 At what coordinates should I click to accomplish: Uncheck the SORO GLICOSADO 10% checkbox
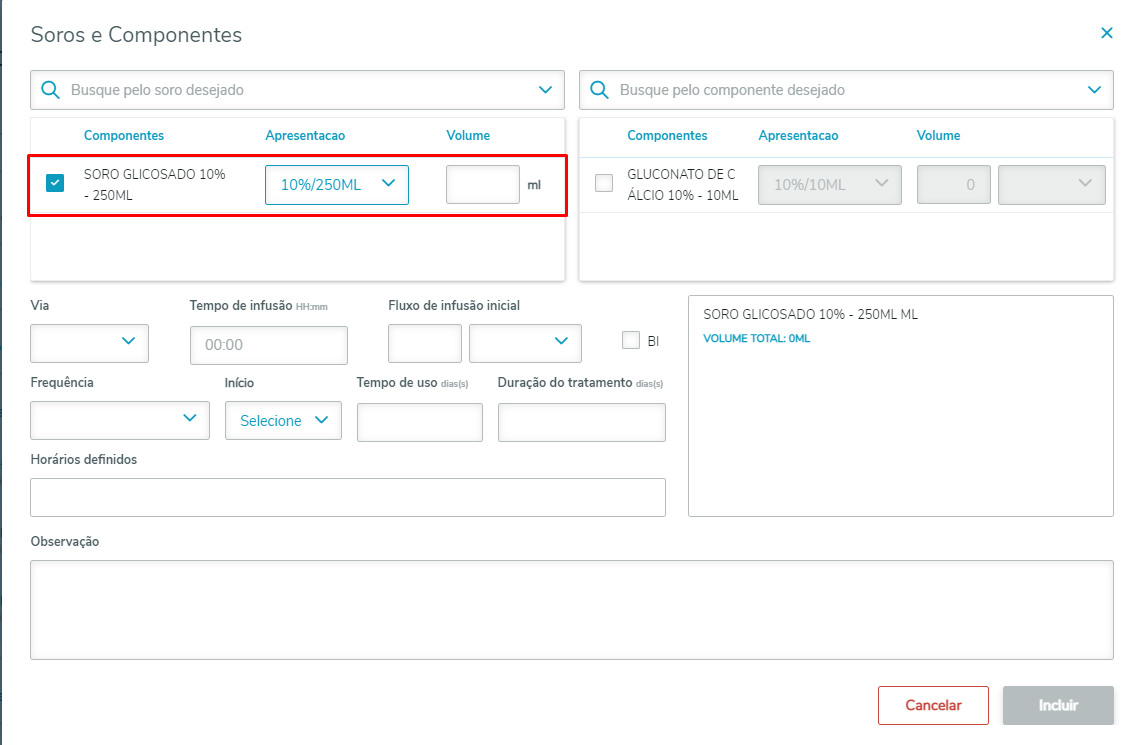(x=55, y=183)
